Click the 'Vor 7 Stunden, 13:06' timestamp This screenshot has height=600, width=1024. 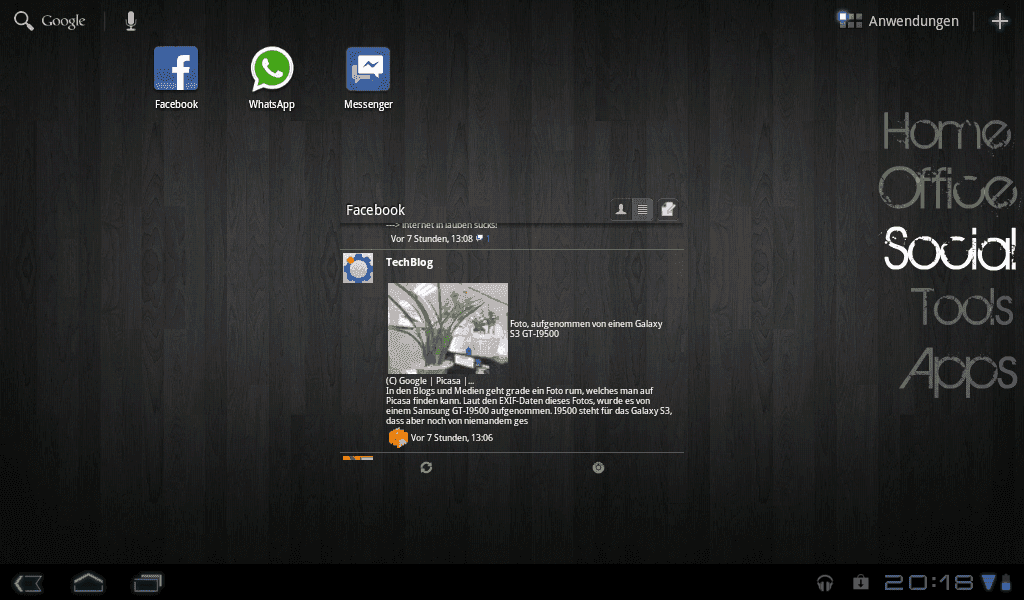coord(452,437)
